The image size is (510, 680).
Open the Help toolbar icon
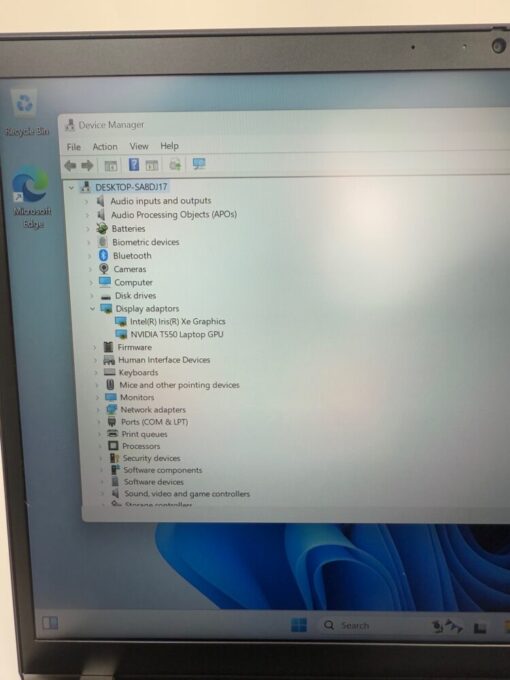coord(134,164)
